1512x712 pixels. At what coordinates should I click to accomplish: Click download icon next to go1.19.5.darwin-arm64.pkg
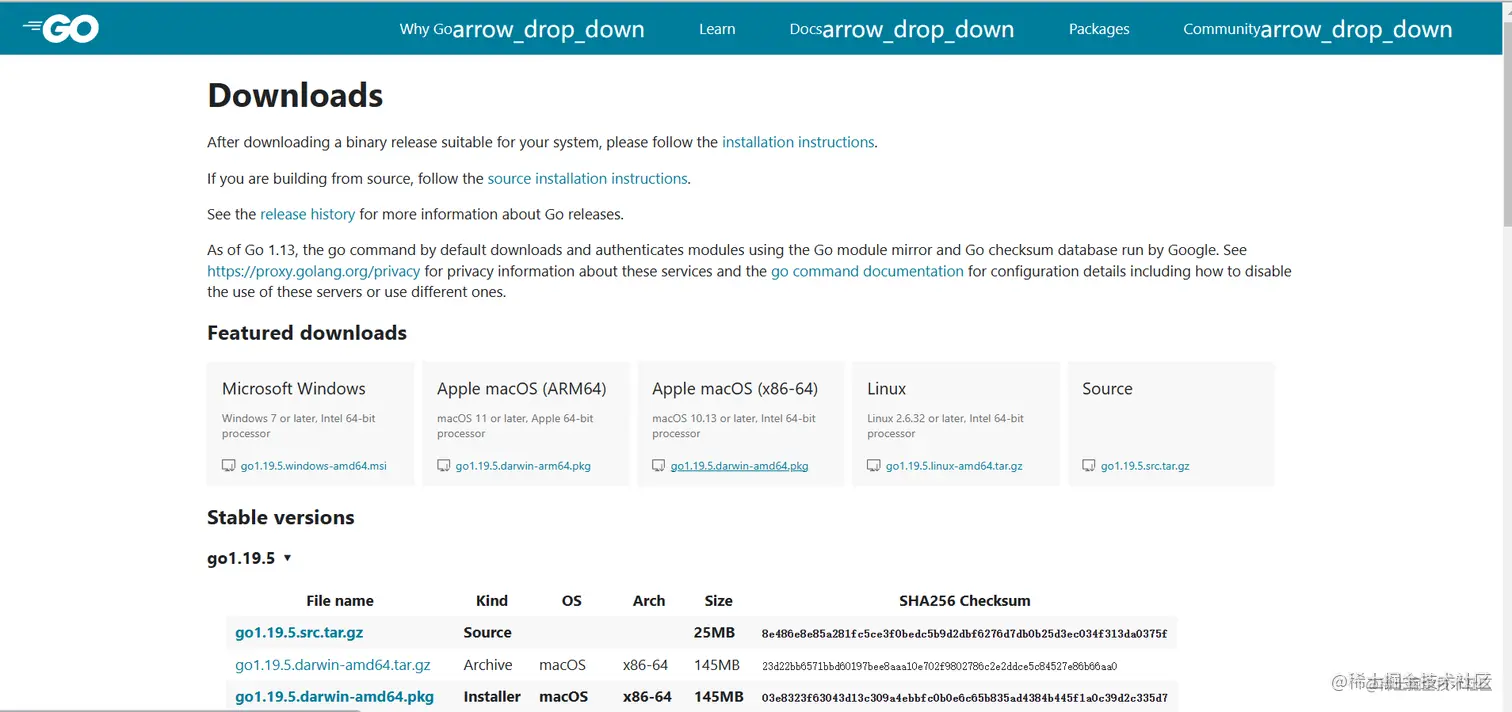click(x=444, y=466)
